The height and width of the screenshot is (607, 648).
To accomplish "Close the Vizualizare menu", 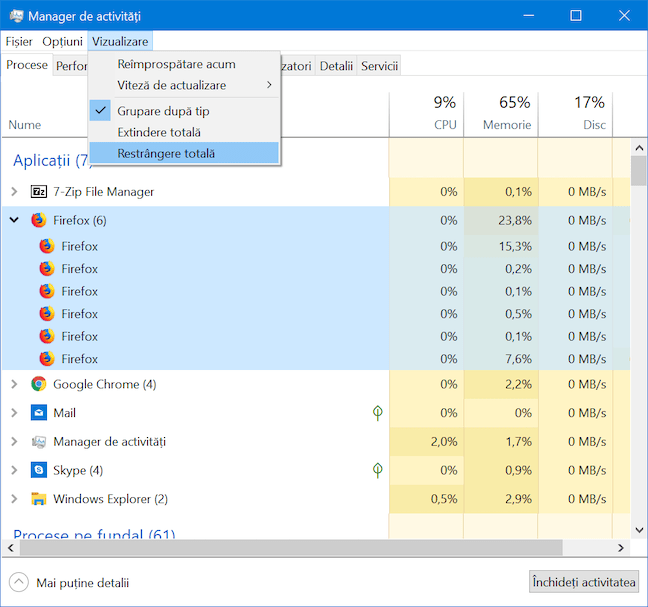I will (120, 42).
